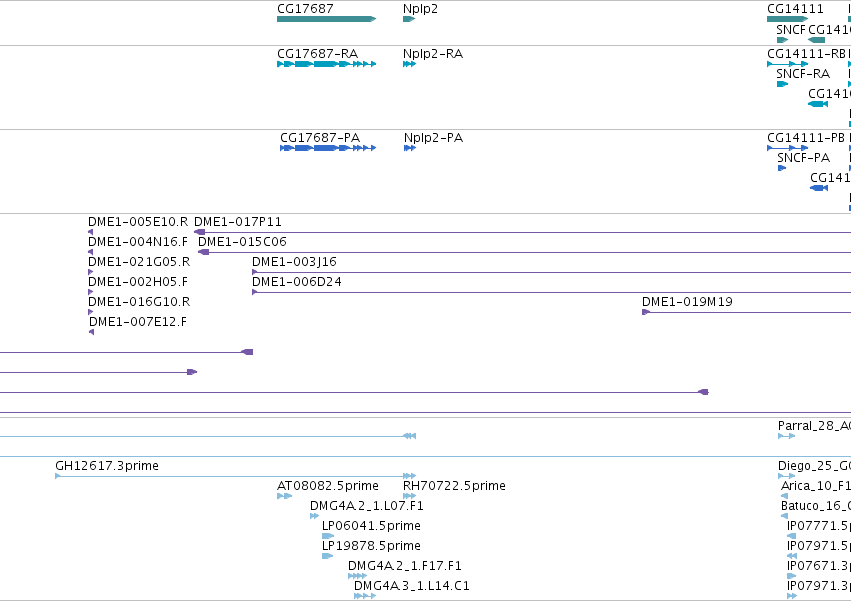Select the DME1-017P11 end arrow glyph
This screenshot has width=851, height=601.
(x=199, y=232)
